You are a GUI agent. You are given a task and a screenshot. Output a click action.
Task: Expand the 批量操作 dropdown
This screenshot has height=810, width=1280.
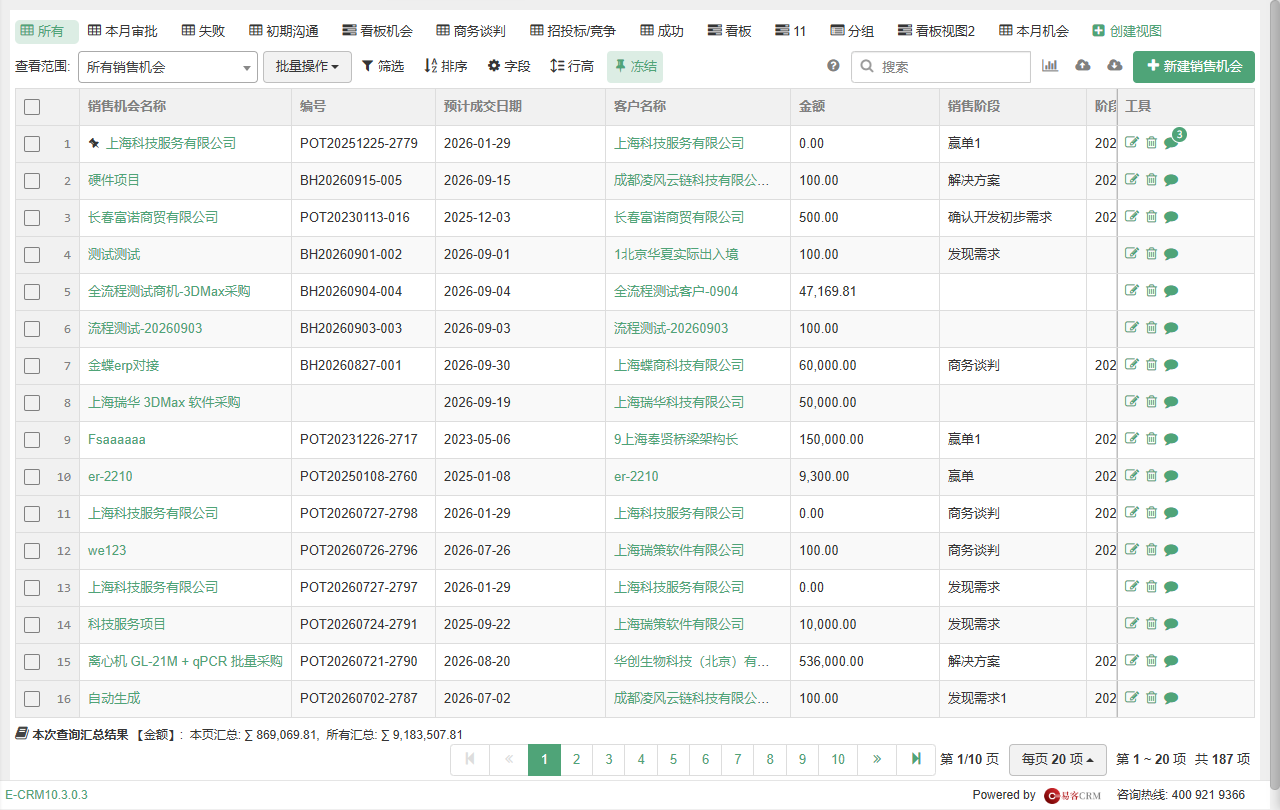point(307,67)
